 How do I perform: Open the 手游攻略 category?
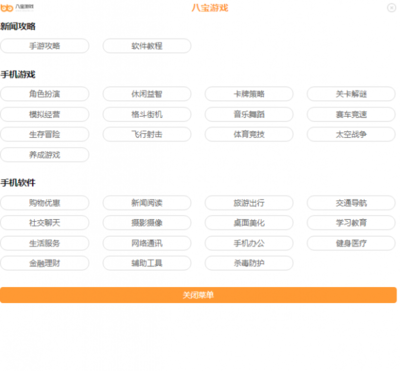(x=45, y=46)
